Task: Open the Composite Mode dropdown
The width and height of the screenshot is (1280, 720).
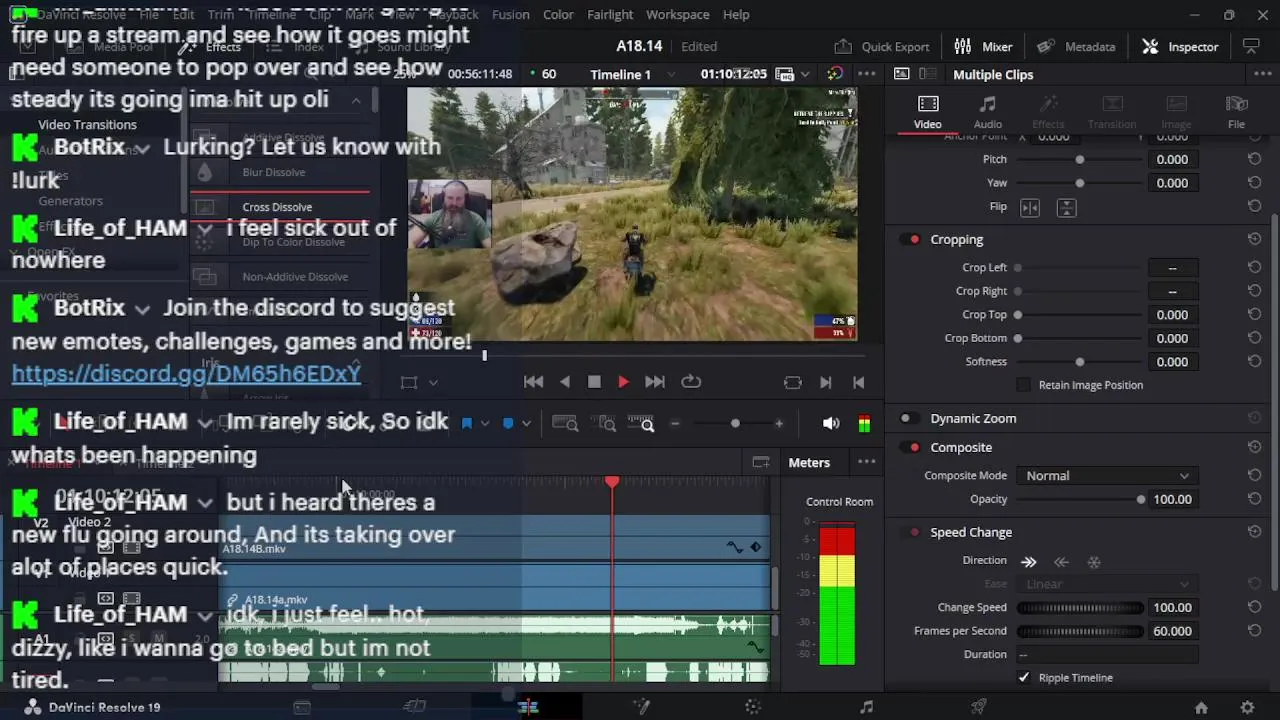Action: point(1108,476)
